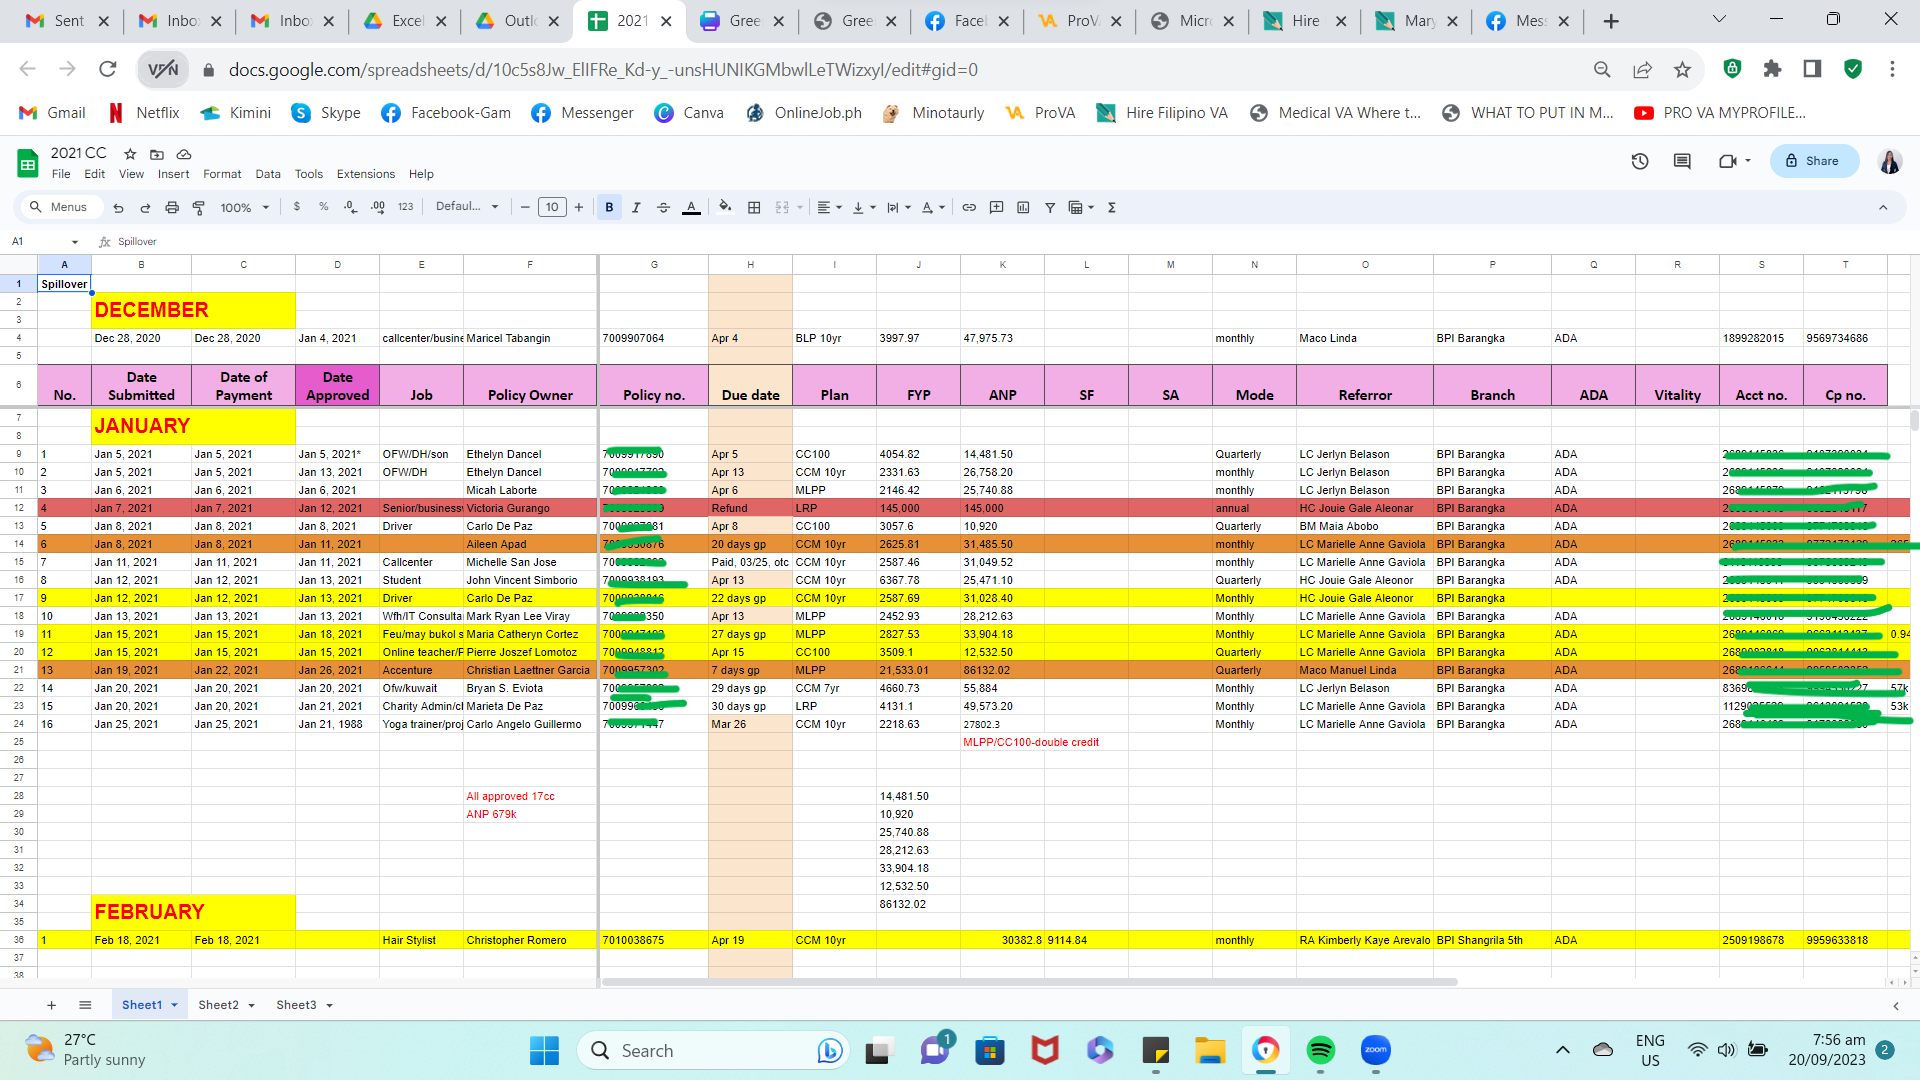Viewport: 1920px width, 1080px height.
Task: Insert a link using toolbar icon
Action: [969, 208]
